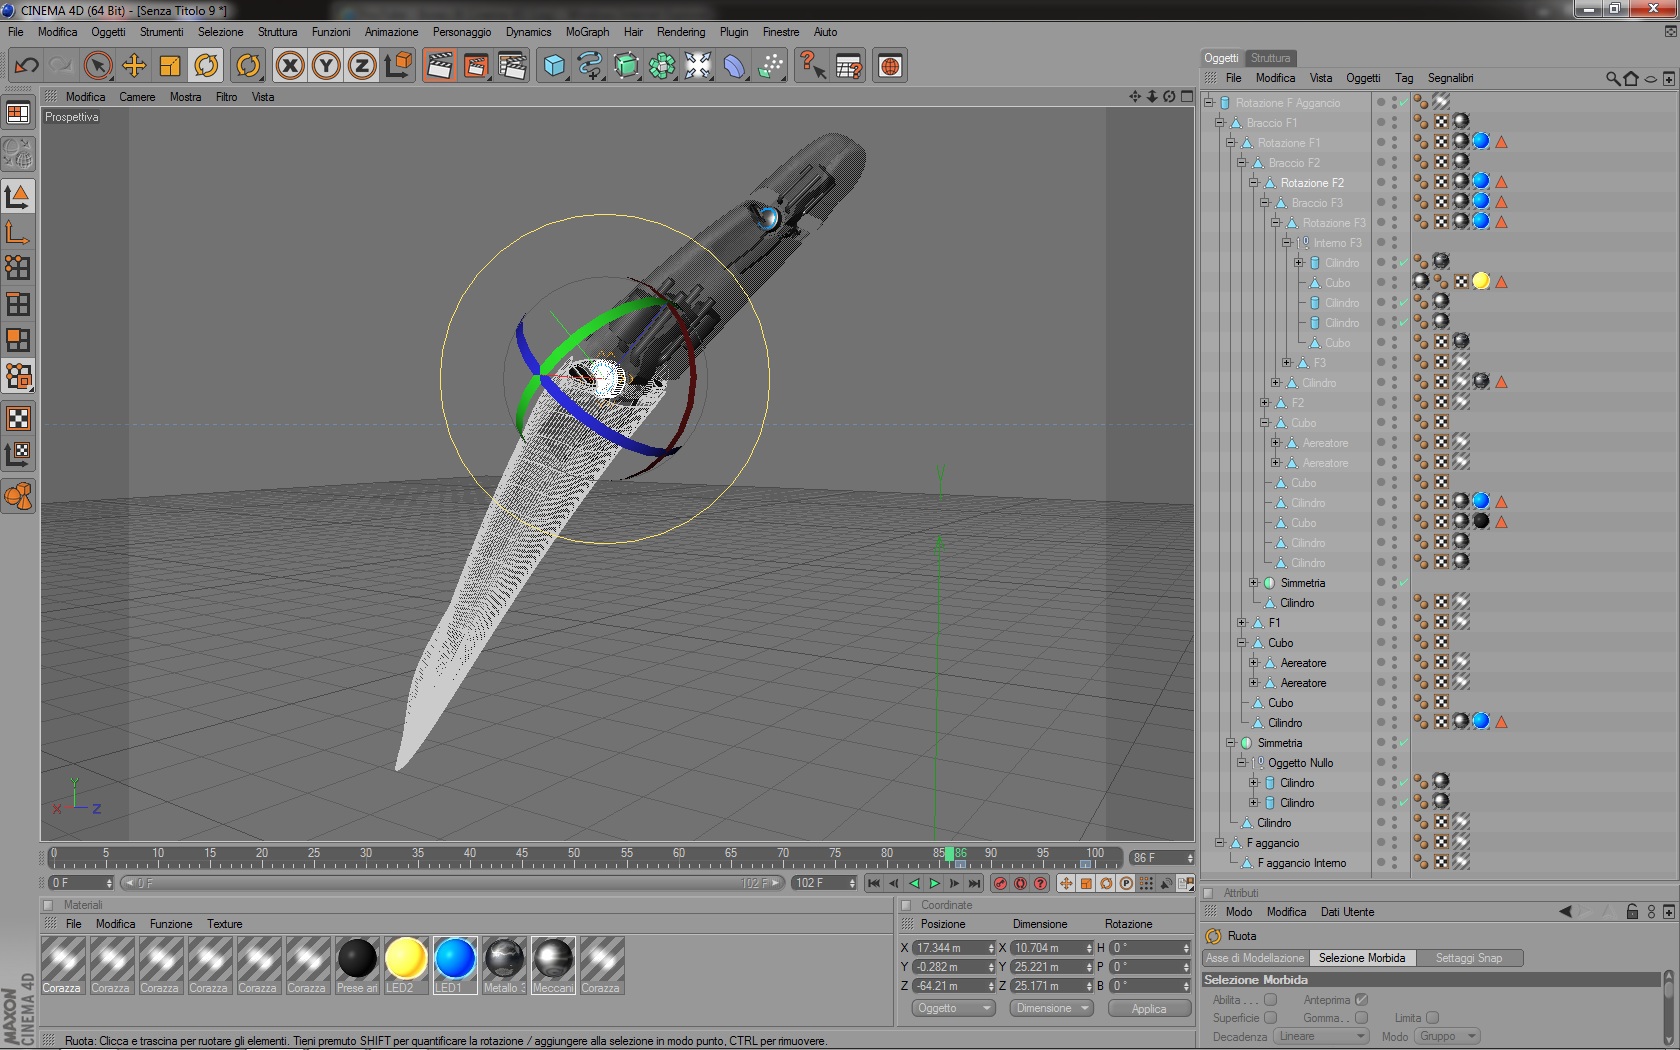Image resolution: width=1680 pixels, height=1050 pixels.
Task: Open render settings clapperboard icon
Action: click(512, 66)
